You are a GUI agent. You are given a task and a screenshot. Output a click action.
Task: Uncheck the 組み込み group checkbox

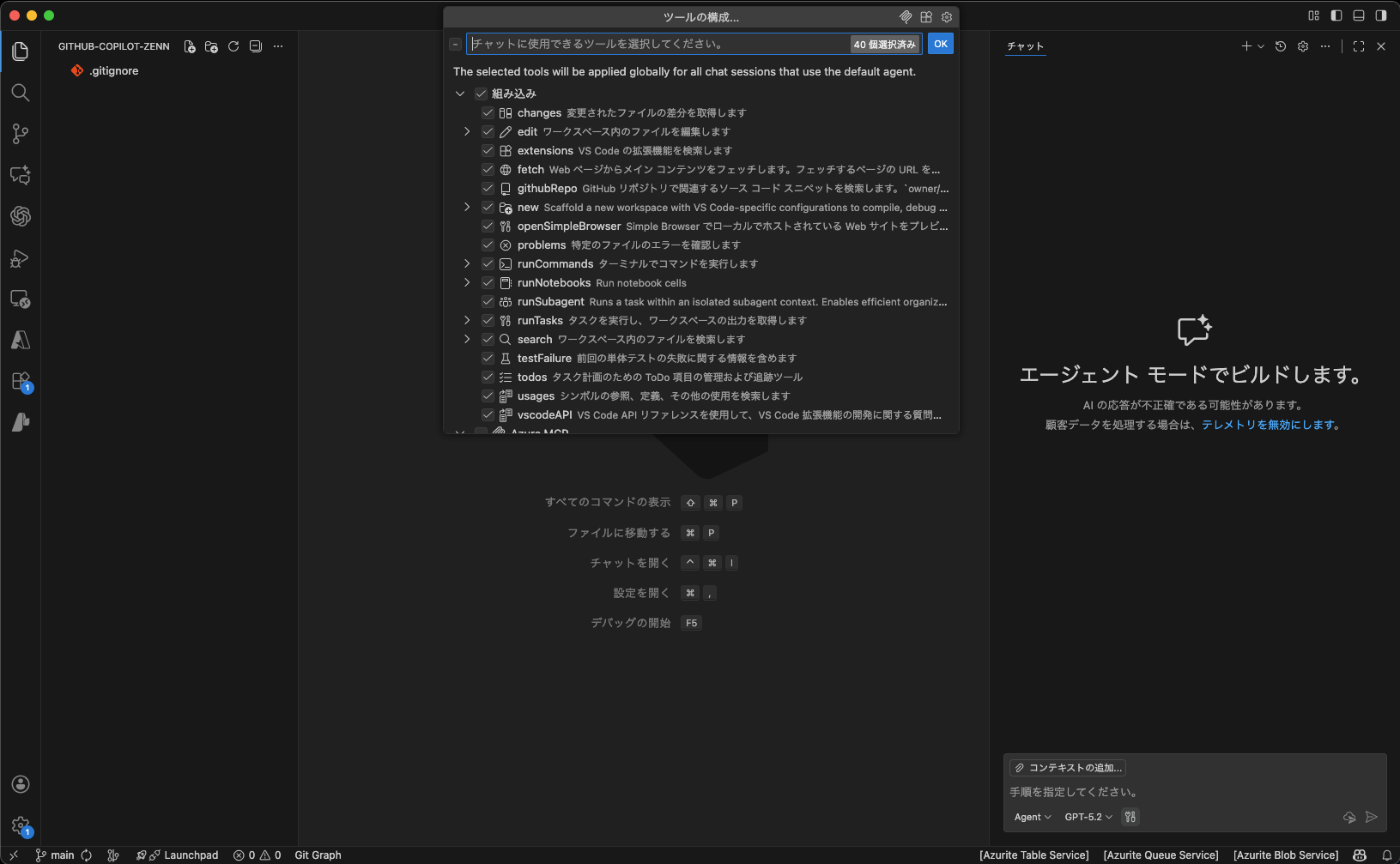coord(481,93)
